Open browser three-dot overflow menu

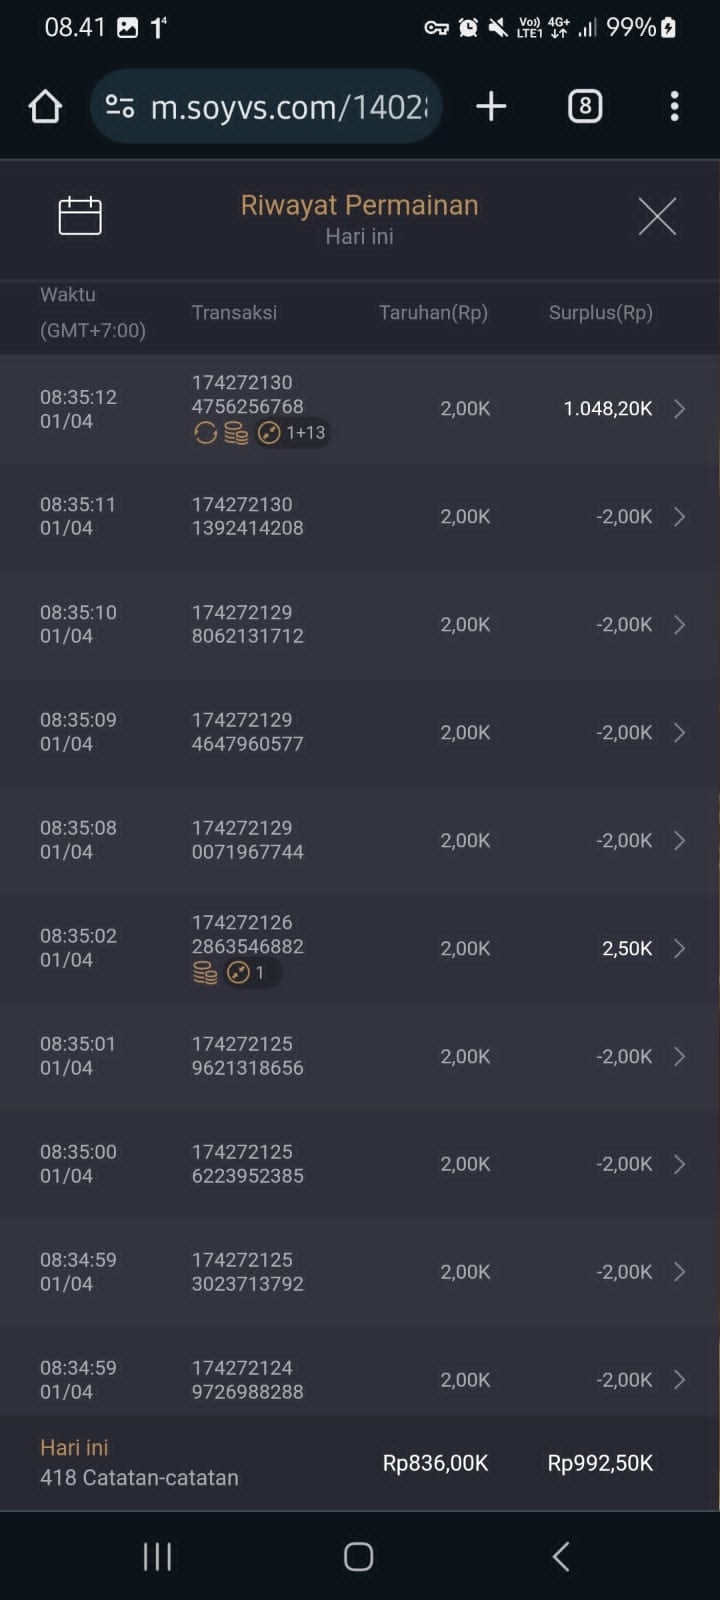[675, 107]
